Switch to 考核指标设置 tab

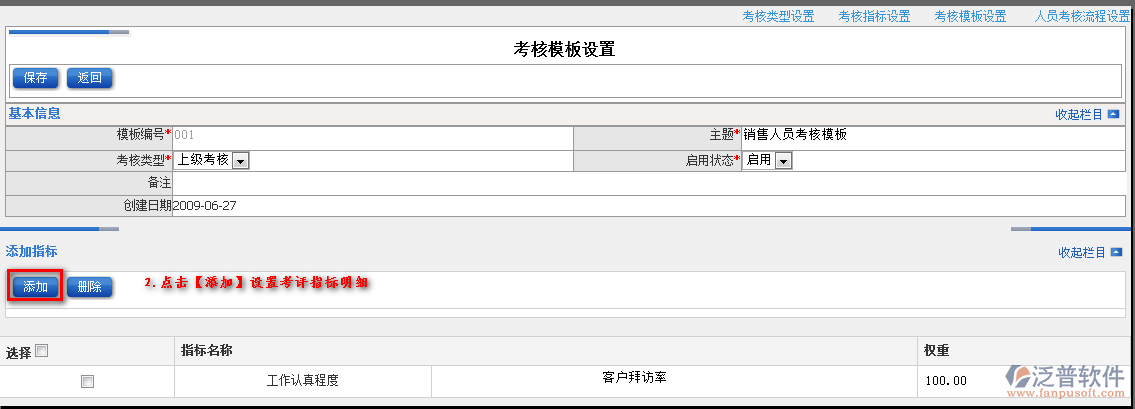[x=873, y=17]
